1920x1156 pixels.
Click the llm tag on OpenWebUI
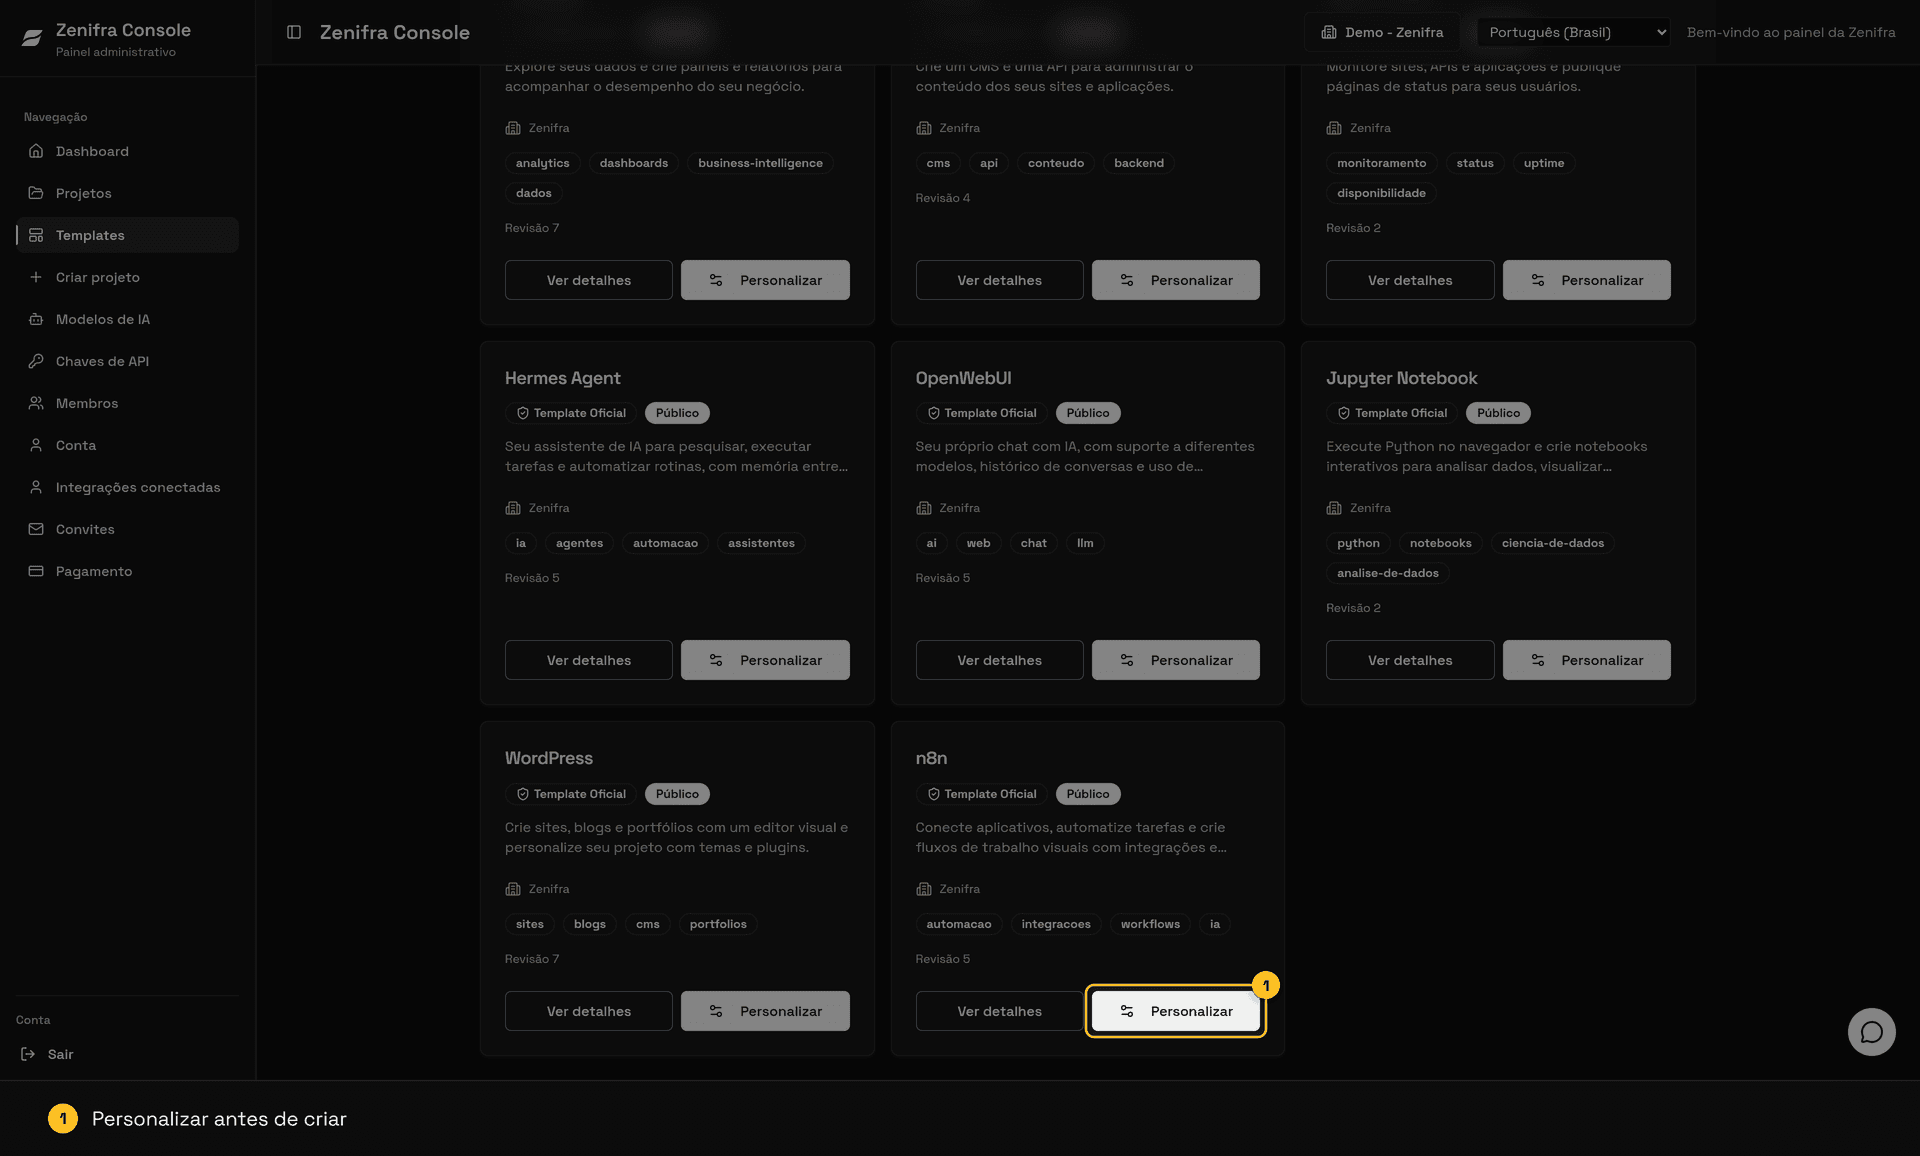[1085, 543]
